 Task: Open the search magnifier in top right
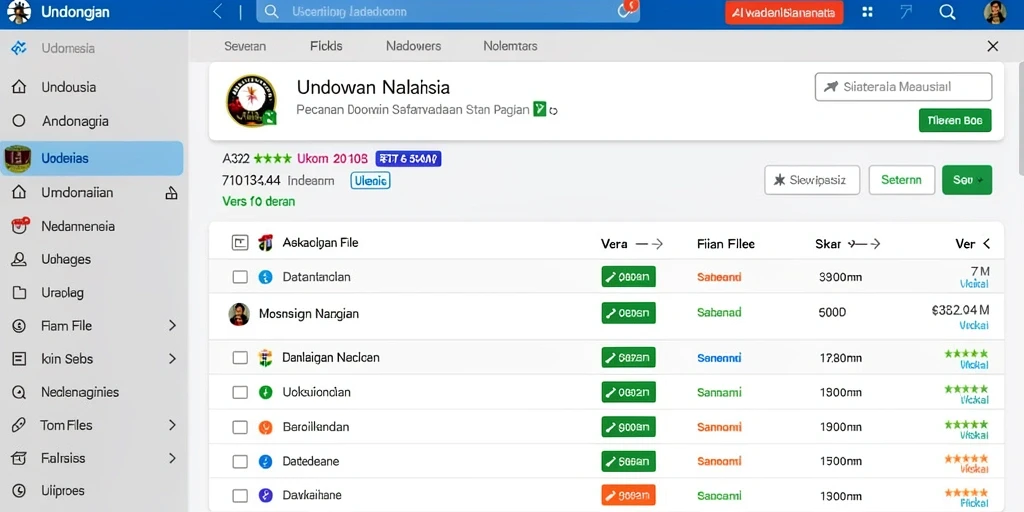click(x=947, y=12)
